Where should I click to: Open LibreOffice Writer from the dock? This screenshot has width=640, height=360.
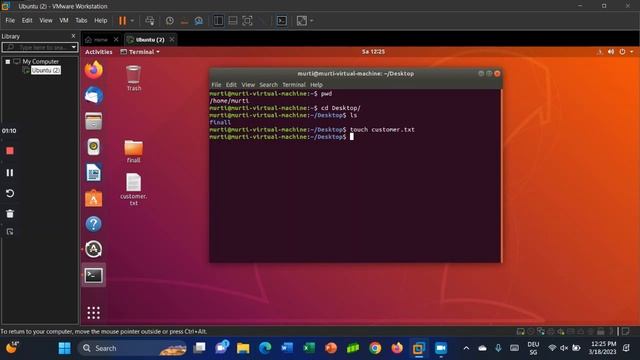[x=93, y=173]
